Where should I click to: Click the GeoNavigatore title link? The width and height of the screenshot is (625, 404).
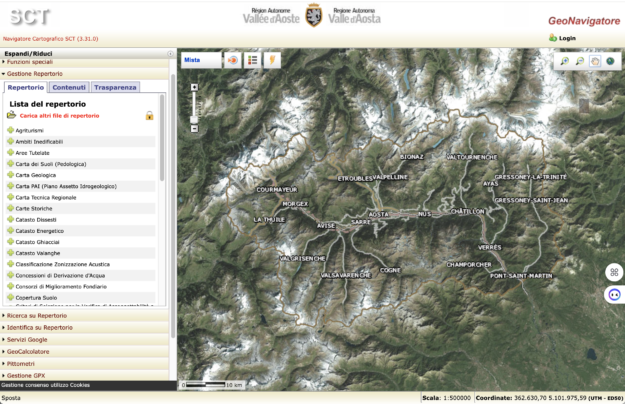(584, 21)
